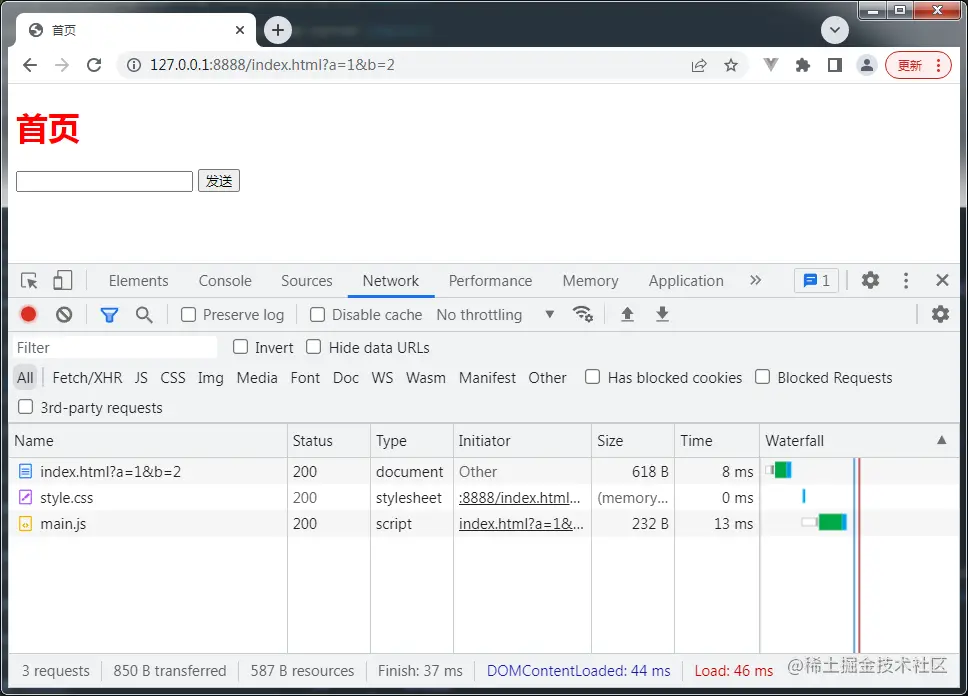The width and height of the screenshot is (968, 696).
Task: Click the browser back arrow
Action: [30, 65]
